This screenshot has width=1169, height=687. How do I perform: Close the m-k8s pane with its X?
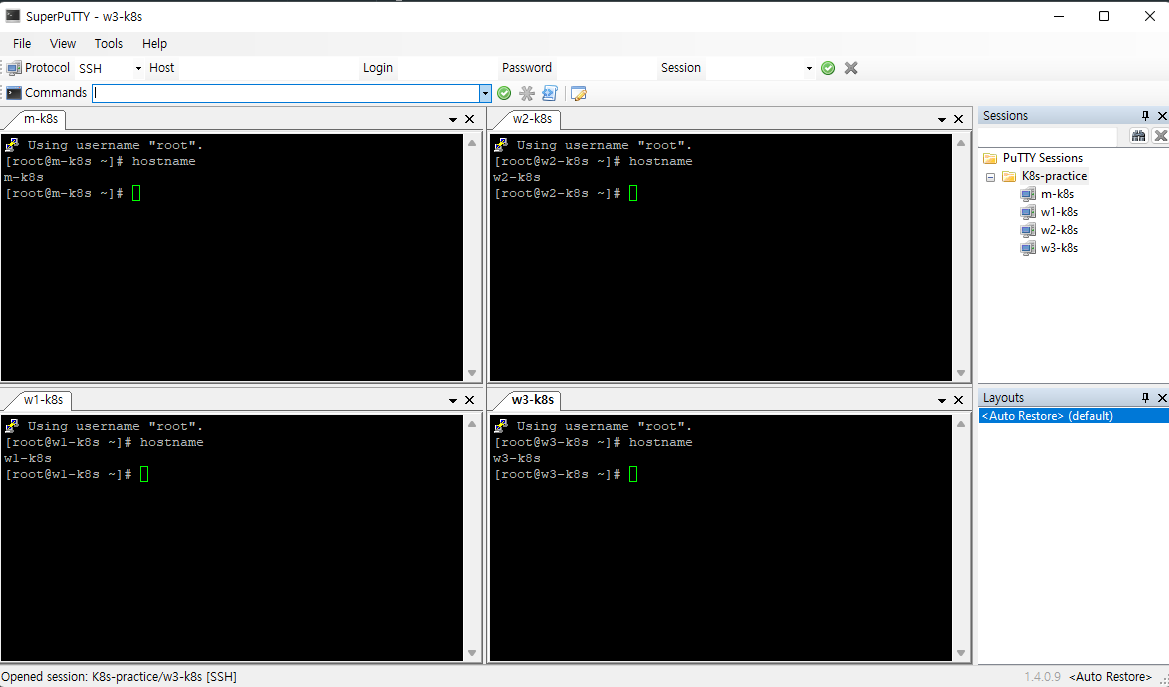(470, 119)
